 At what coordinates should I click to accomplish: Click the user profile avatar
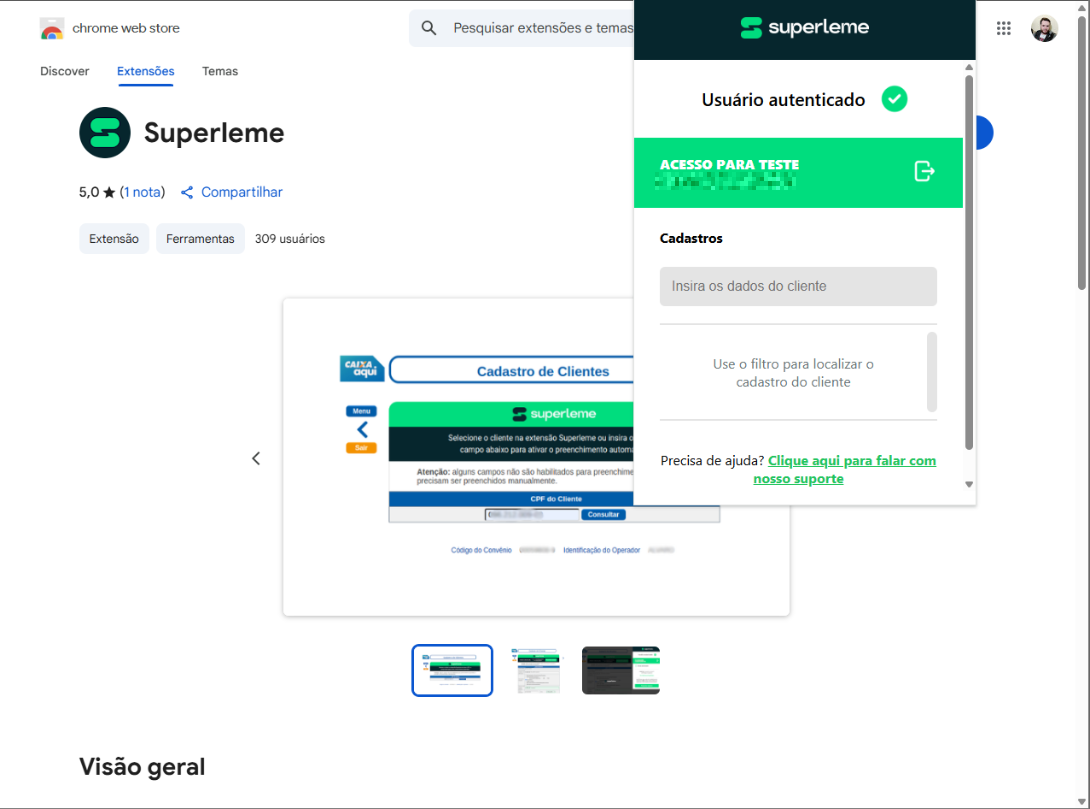tap(1044, 28)
